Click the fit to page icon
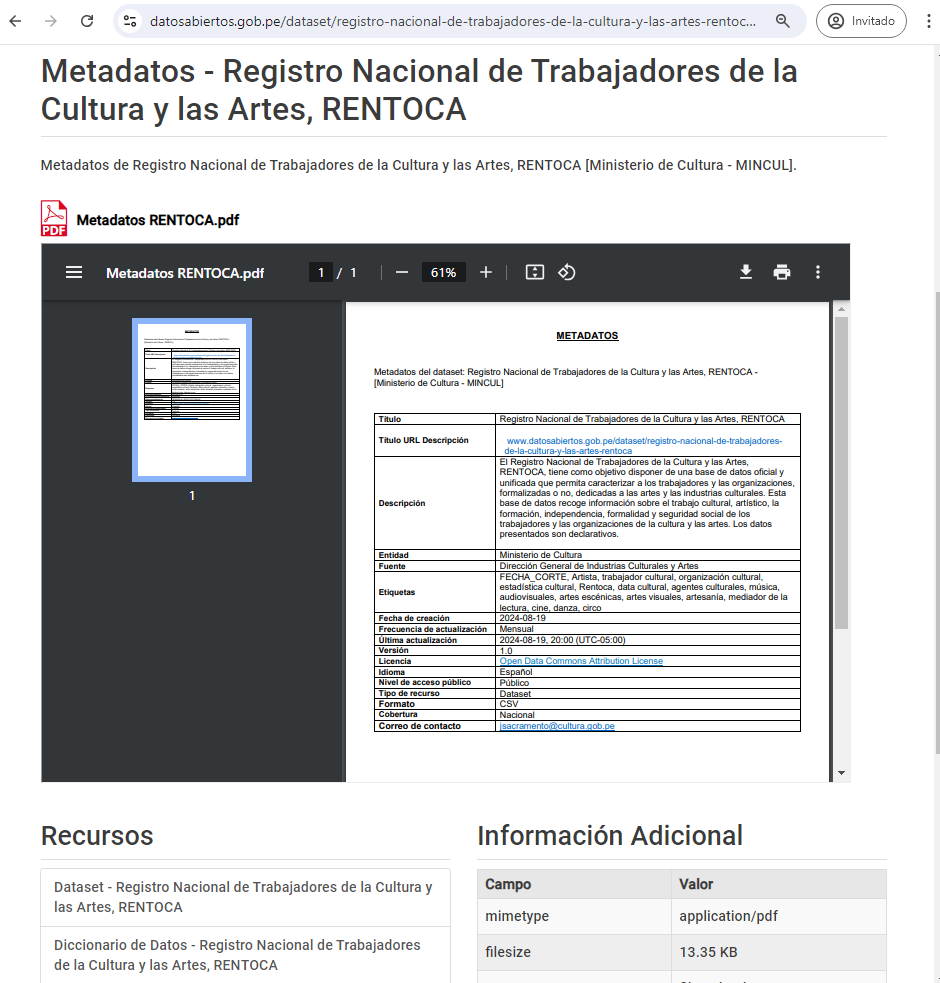Screen dimensions: 940x983 coord(535,272)
